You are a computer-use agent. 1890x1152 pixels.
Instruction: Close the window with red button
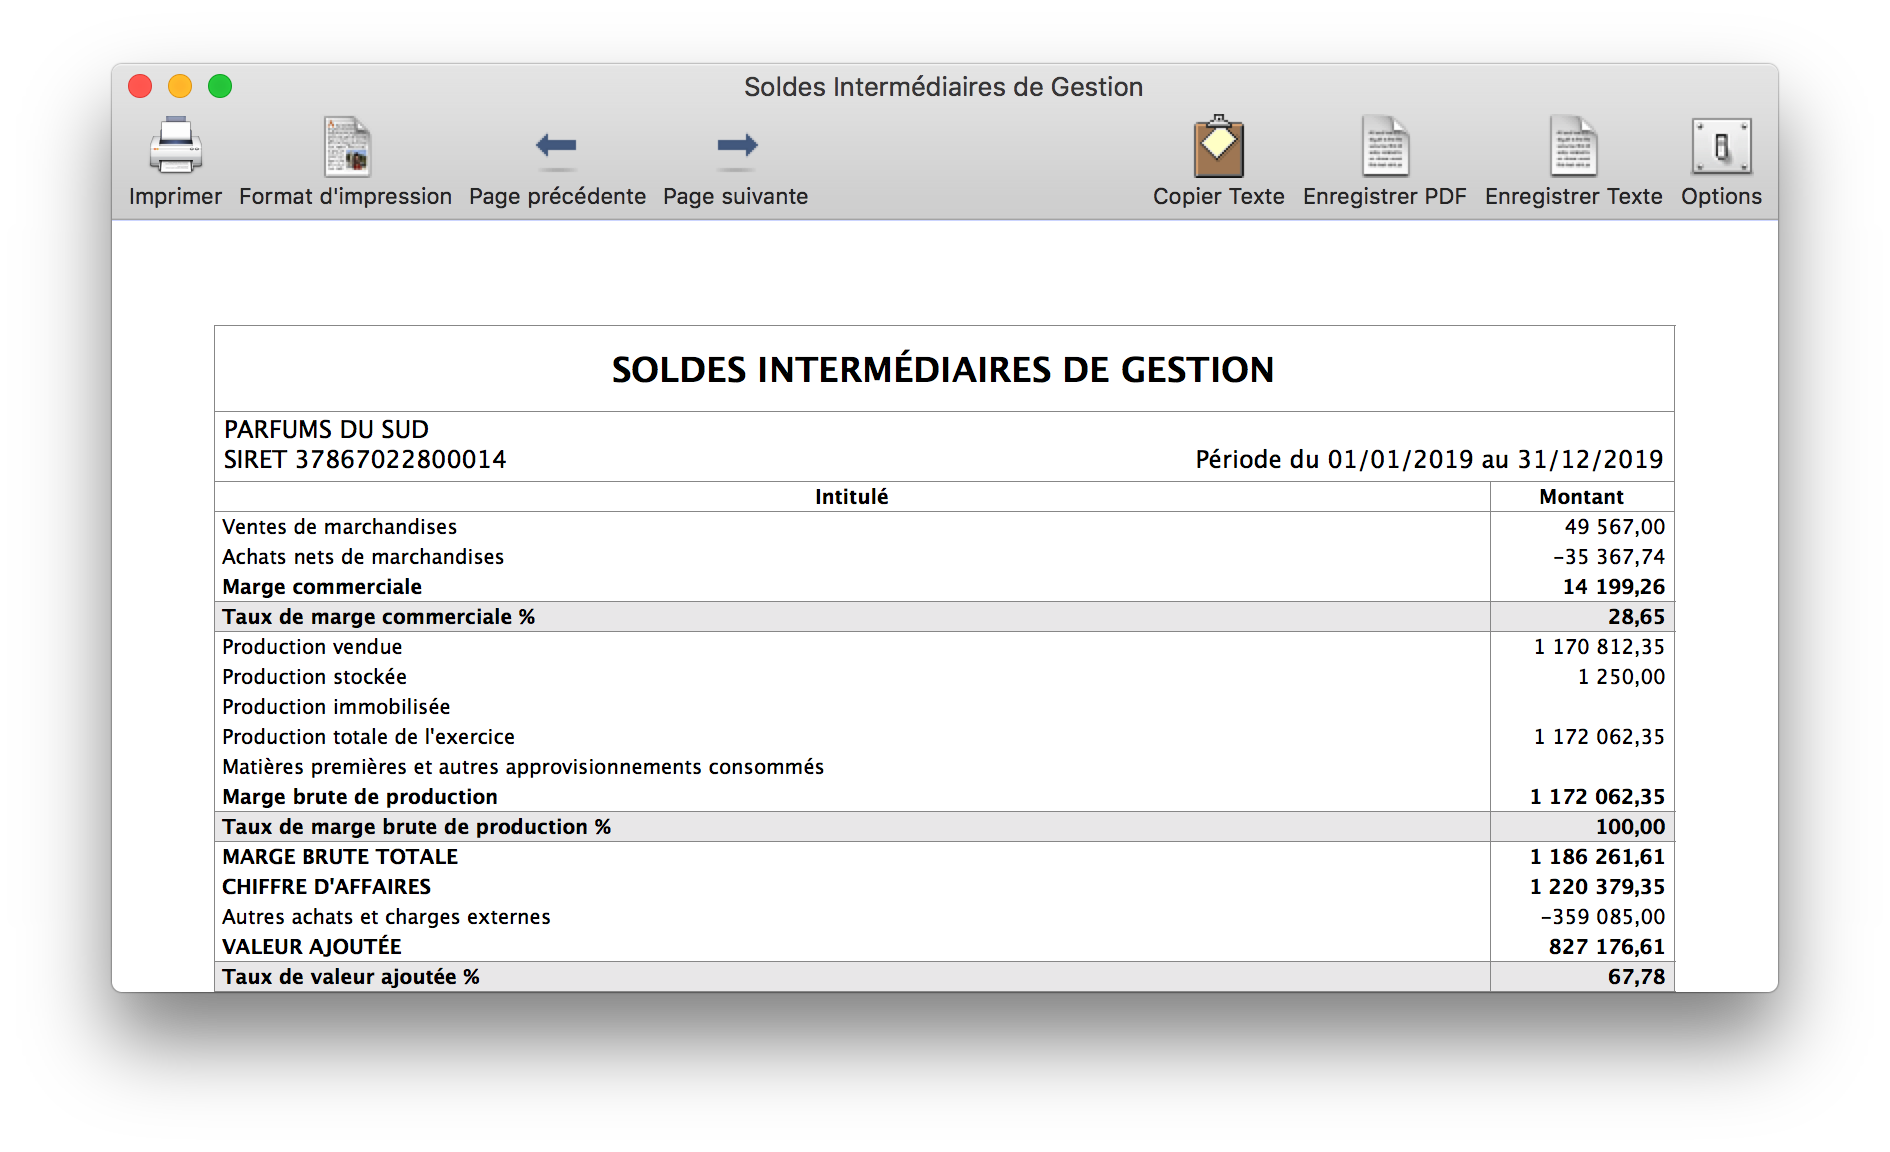tap(141, 87)
